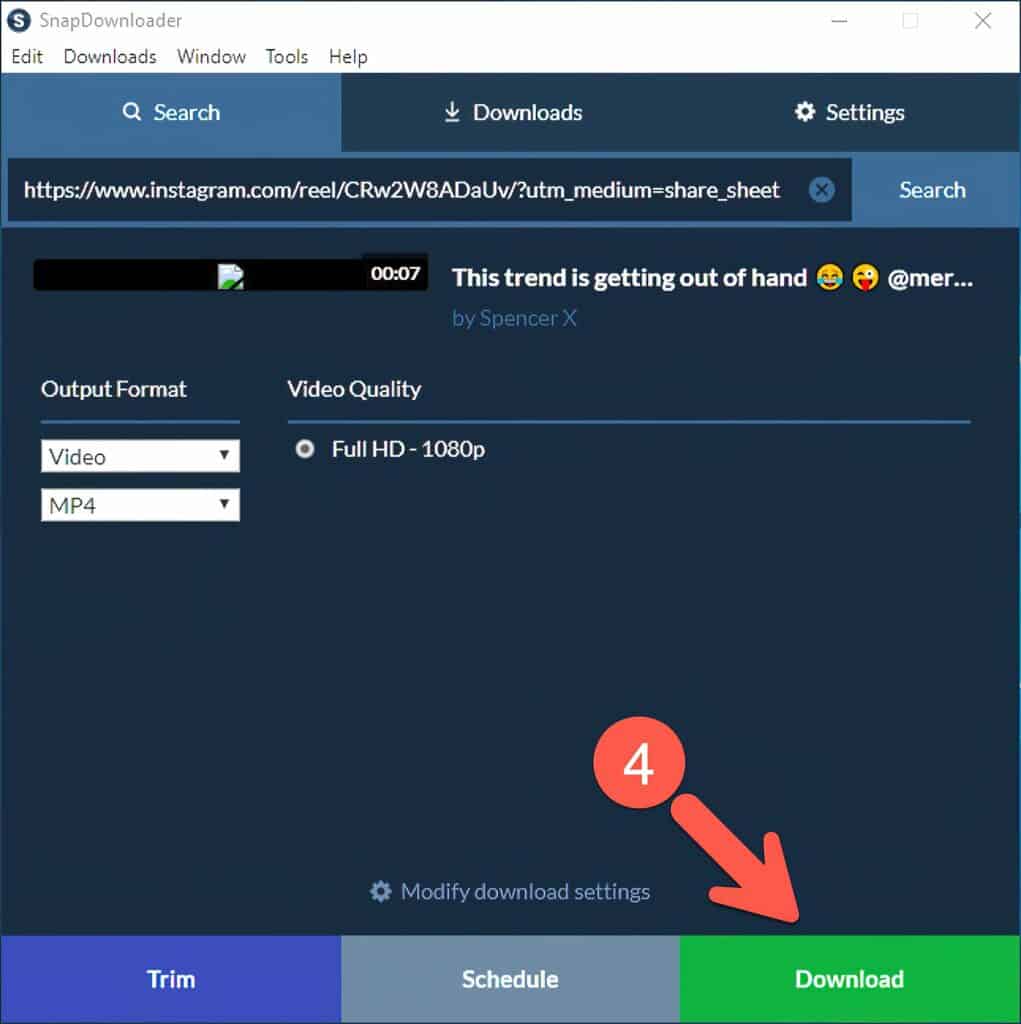Click the magnifier icon on Search tab
The height and width of the screenshot is (1024, 1021).
[x=132, y=112]
